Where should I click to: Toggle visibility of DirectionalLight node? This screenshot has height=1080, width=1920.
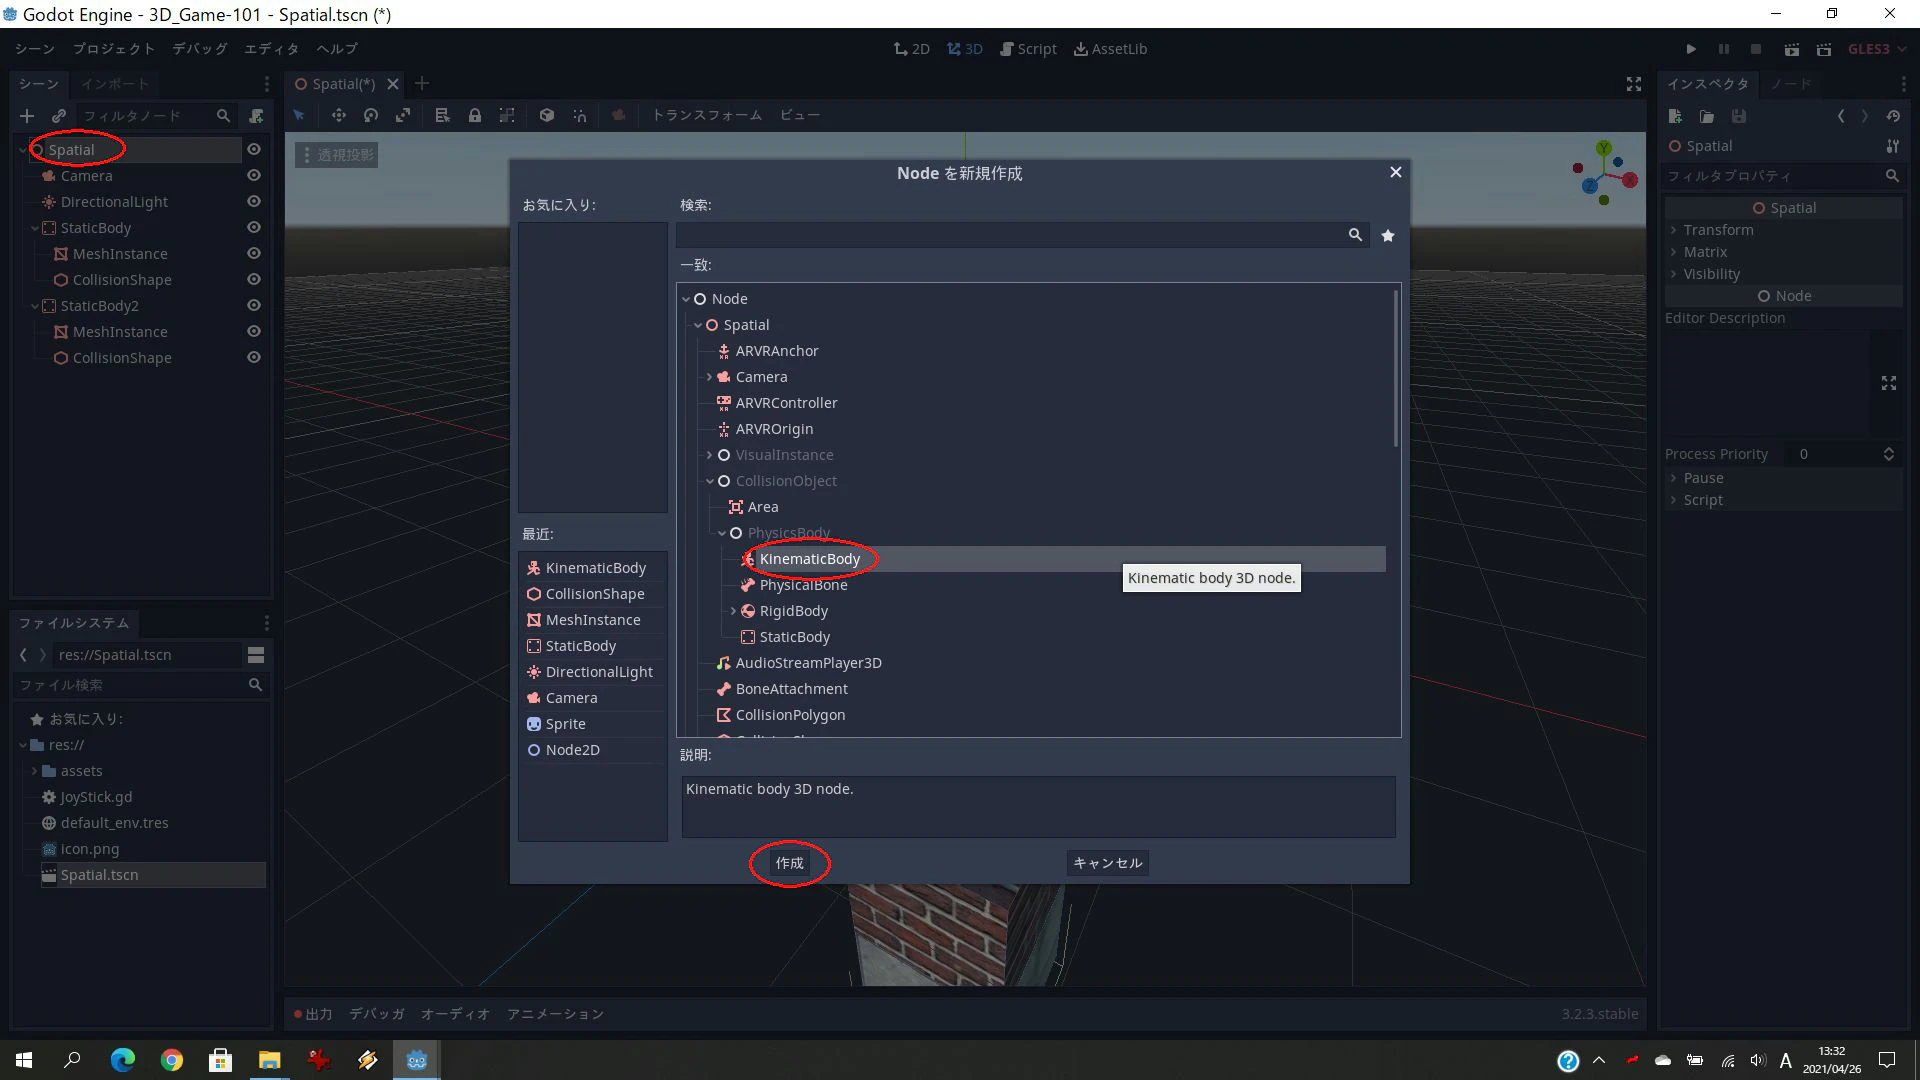pos(254,201)
